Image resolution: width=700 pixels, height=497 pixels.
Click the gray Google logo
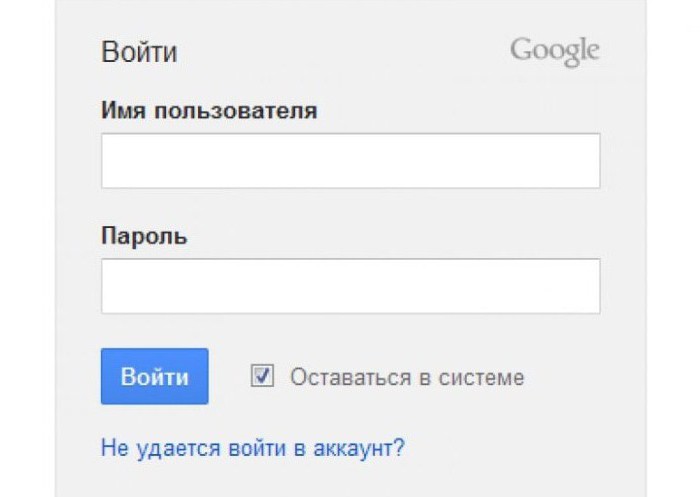coord(554,51)
